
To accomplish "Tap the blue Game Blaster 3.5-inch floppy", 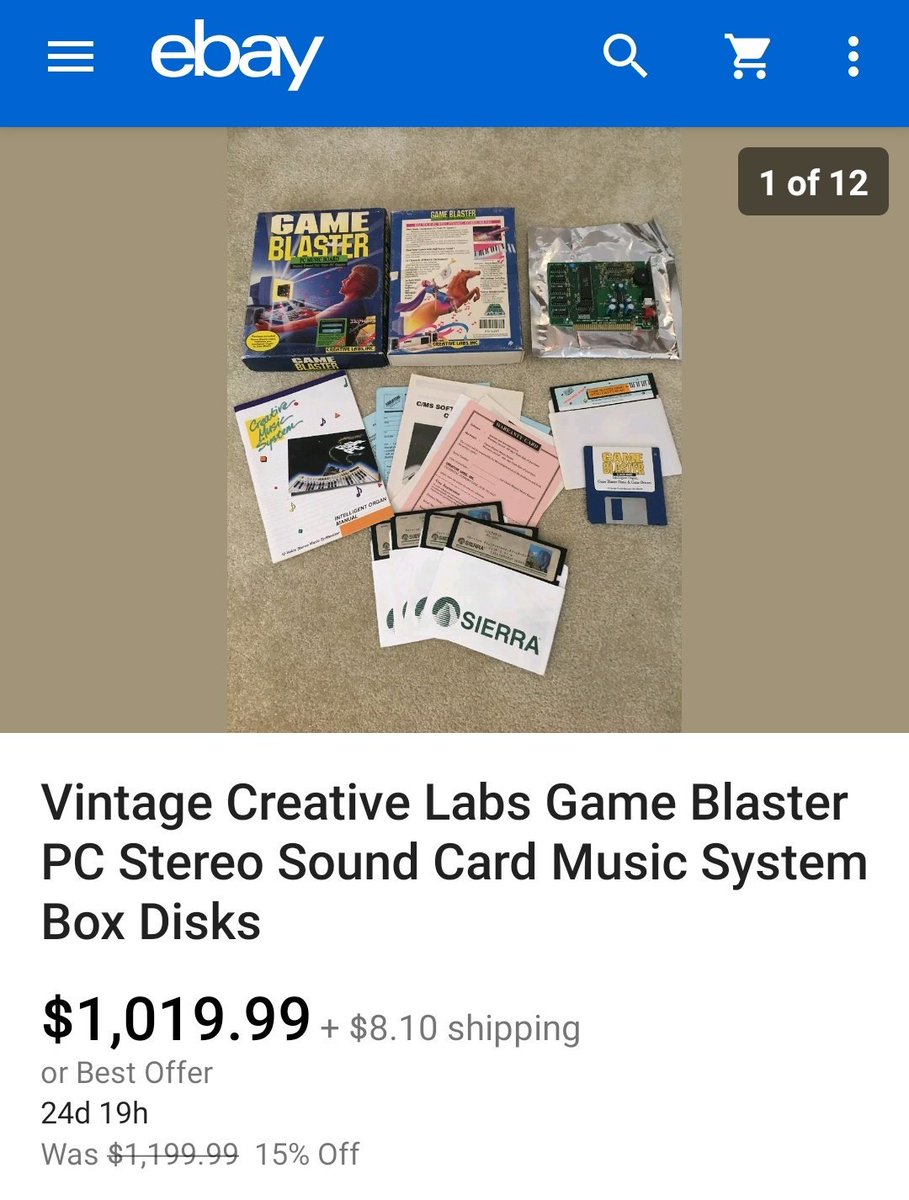I will pyautogui.click(x=625, y=484).
